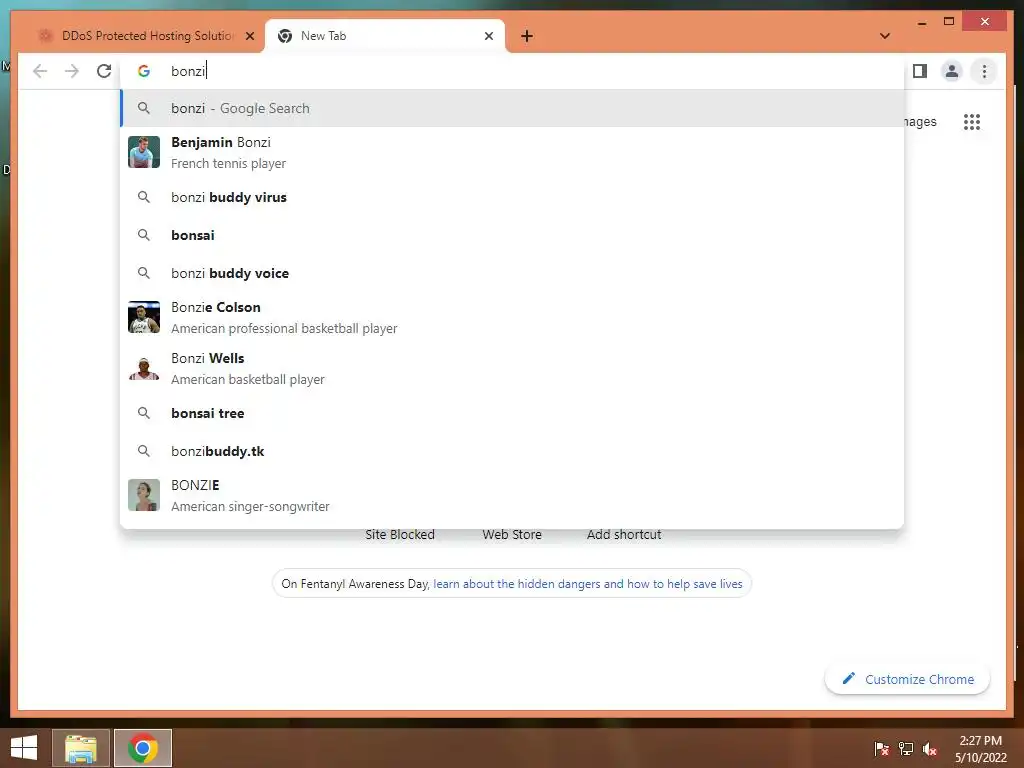Select the New Tab tab
Image resolution: width=1024 pixels, height=768 pixels.
(x=385, y=36)
